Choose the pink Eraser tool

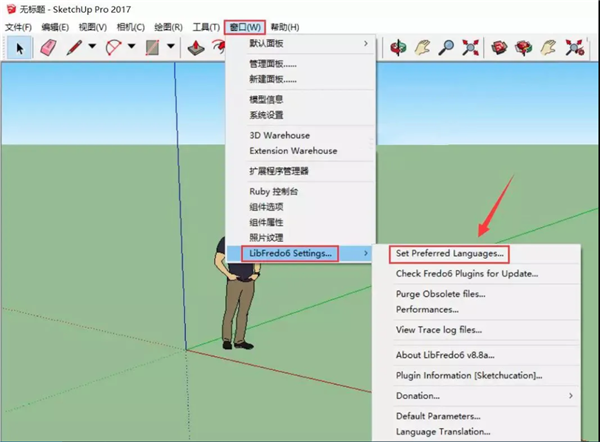click(x=48, y=47)
